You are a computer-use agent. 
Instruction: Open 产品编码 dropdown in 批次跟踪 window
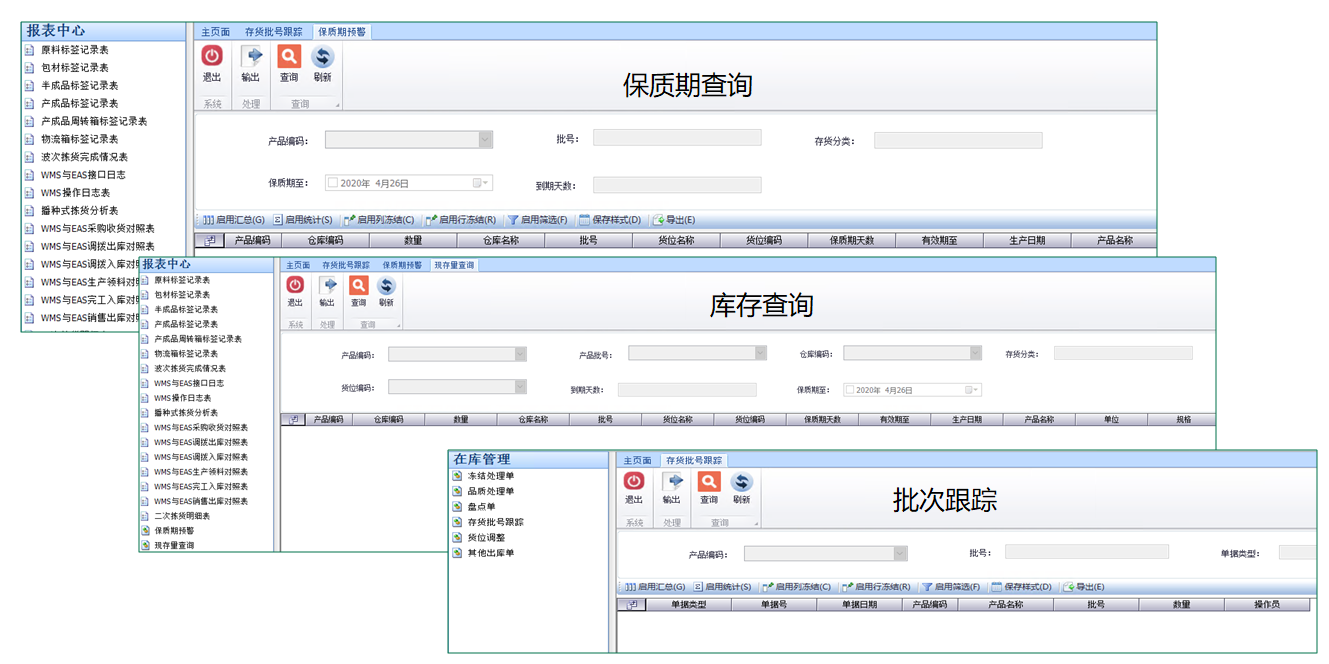point(900,553)
